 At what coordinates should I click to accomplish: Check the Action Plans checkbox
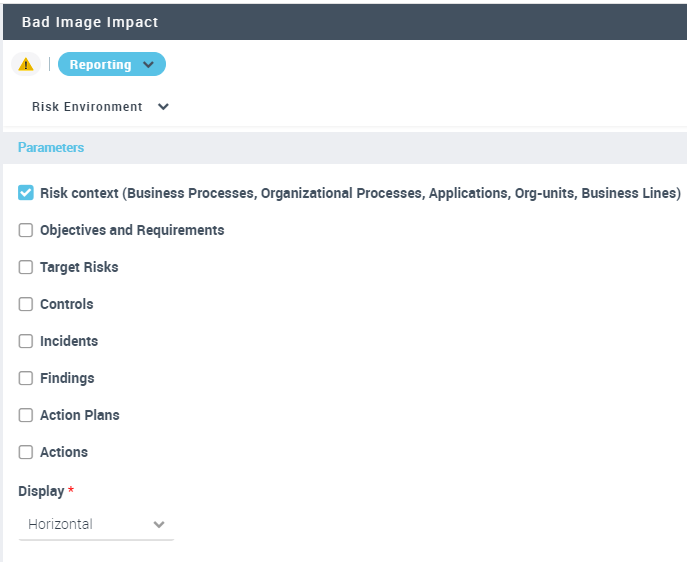(x=26, y=415)
